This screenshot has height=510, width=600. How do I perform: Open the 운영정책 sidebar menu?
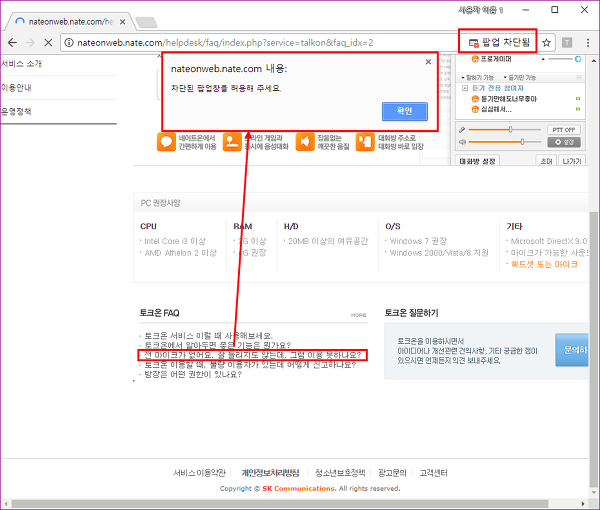coord(16,112)
